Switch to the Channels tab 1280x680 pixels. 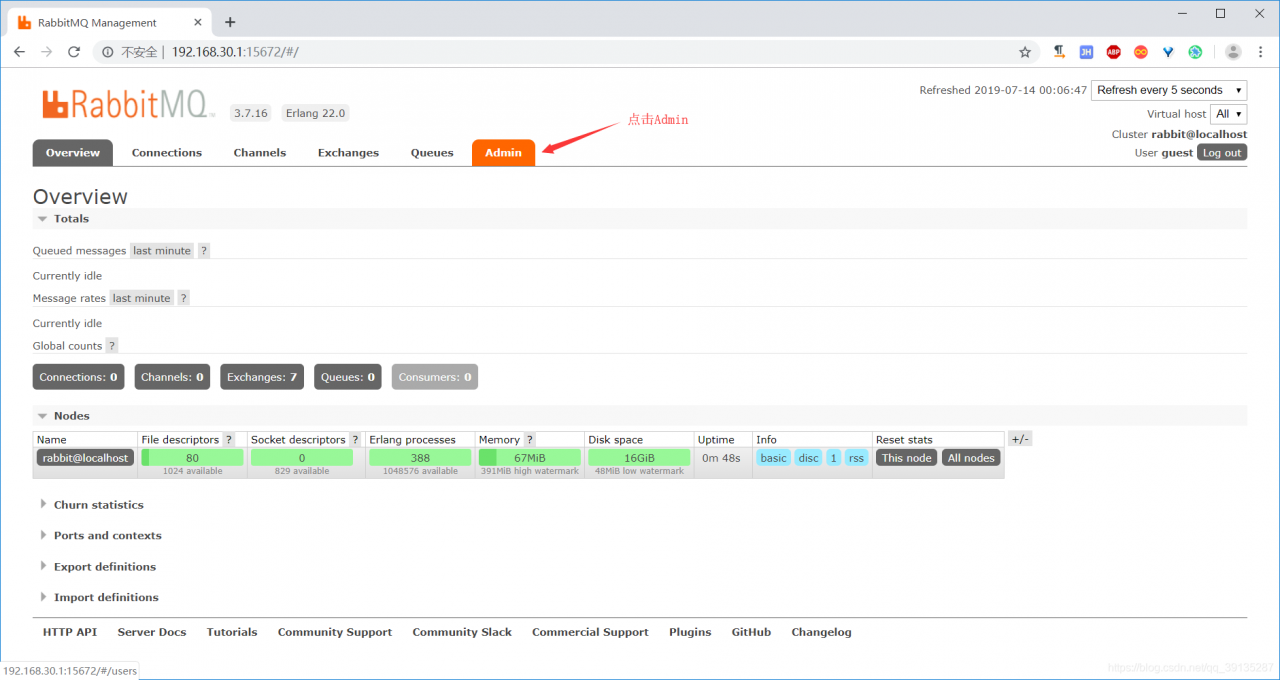(260, 153)
